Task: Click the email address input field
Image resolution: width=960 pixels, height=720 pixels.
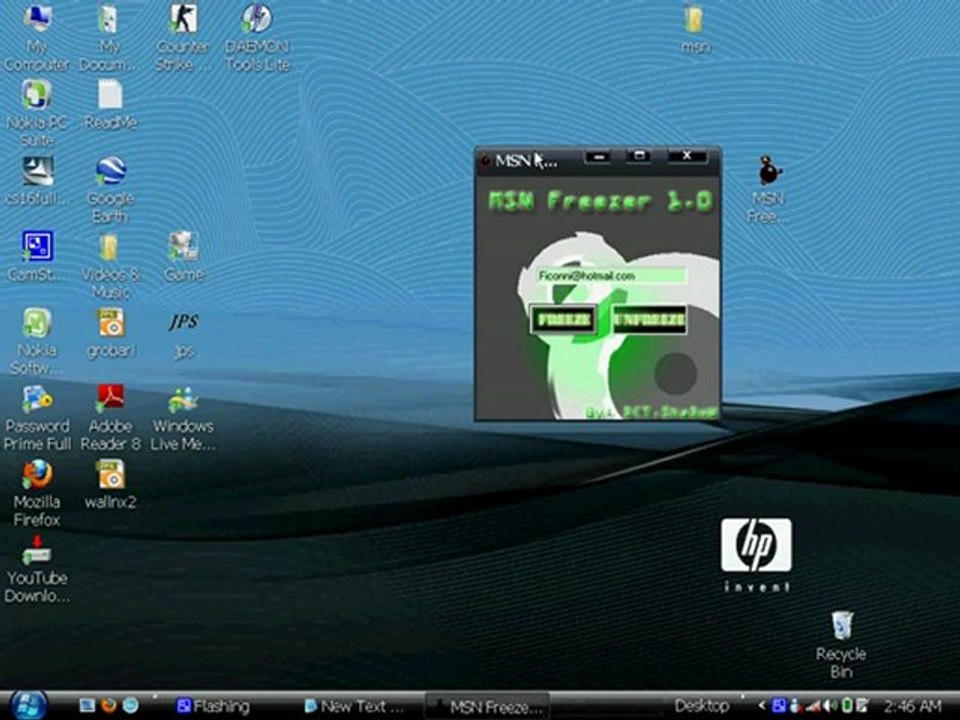Action: coord(610,276)
